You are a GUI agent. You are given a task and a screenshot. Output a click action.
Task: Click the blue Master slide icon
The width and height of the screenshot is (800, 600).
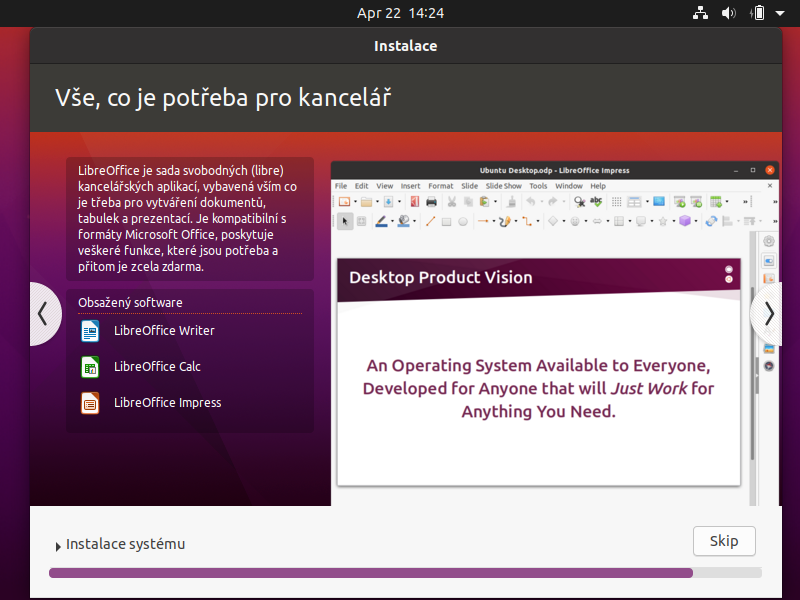659,202
